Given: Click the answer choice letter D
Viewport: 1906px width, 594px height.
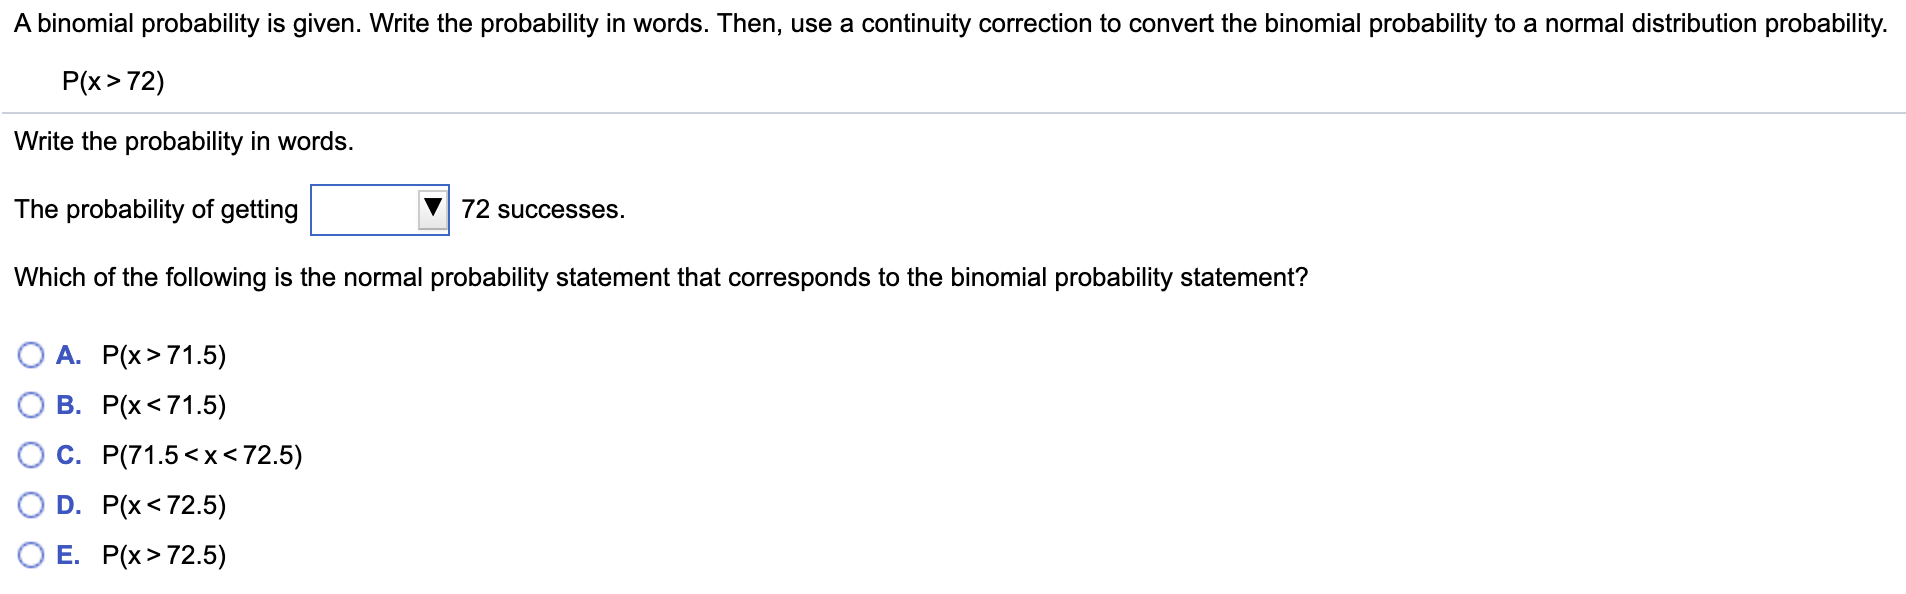Looking at the screenshot, I should [68, 505].
